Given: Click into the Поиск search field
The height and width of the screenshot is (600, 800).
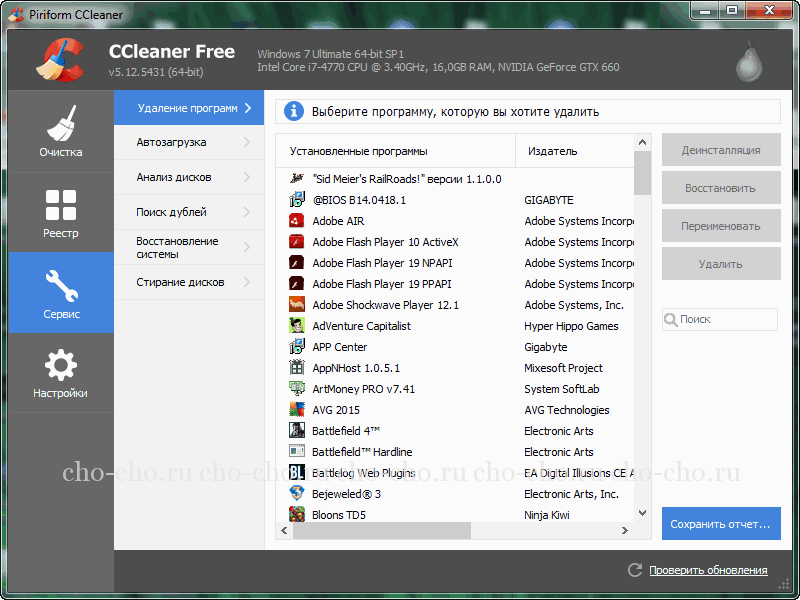Looking at the screenshot, I should tap(720, 319).
